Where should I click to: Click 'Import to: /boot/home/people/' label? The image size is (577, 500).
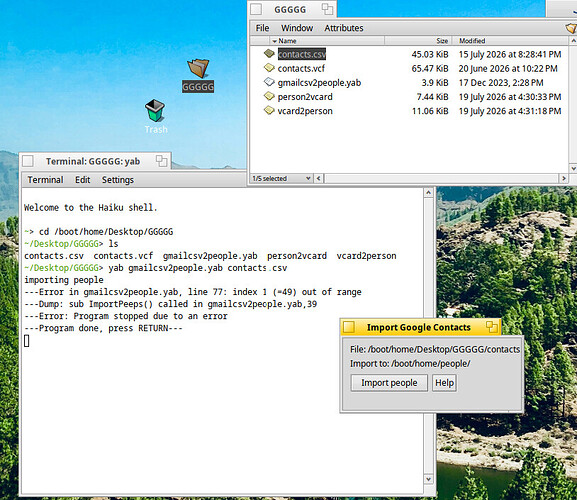pyautogui.click(x=410, y=364)
